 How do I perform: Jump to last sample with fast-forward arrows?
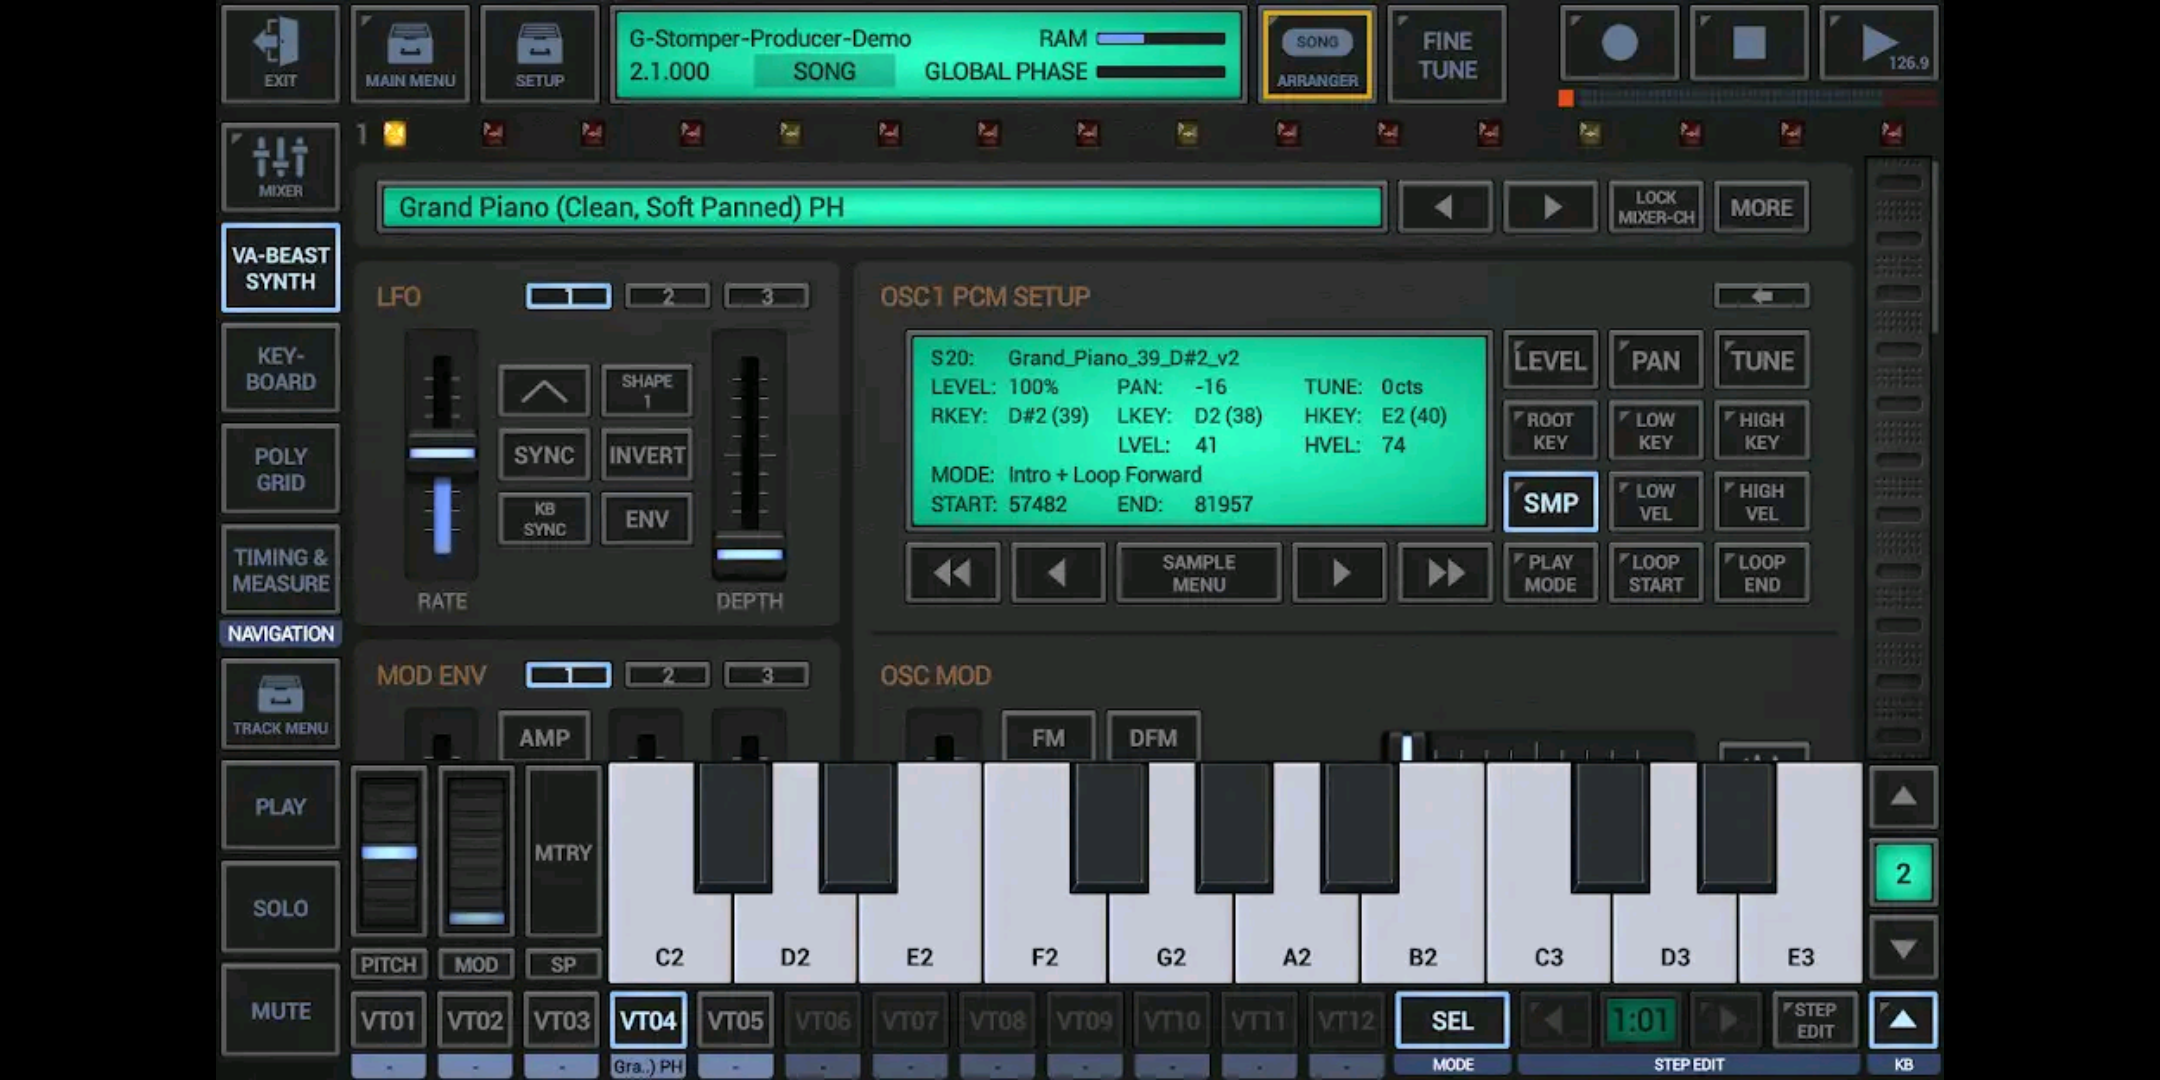1445,572
